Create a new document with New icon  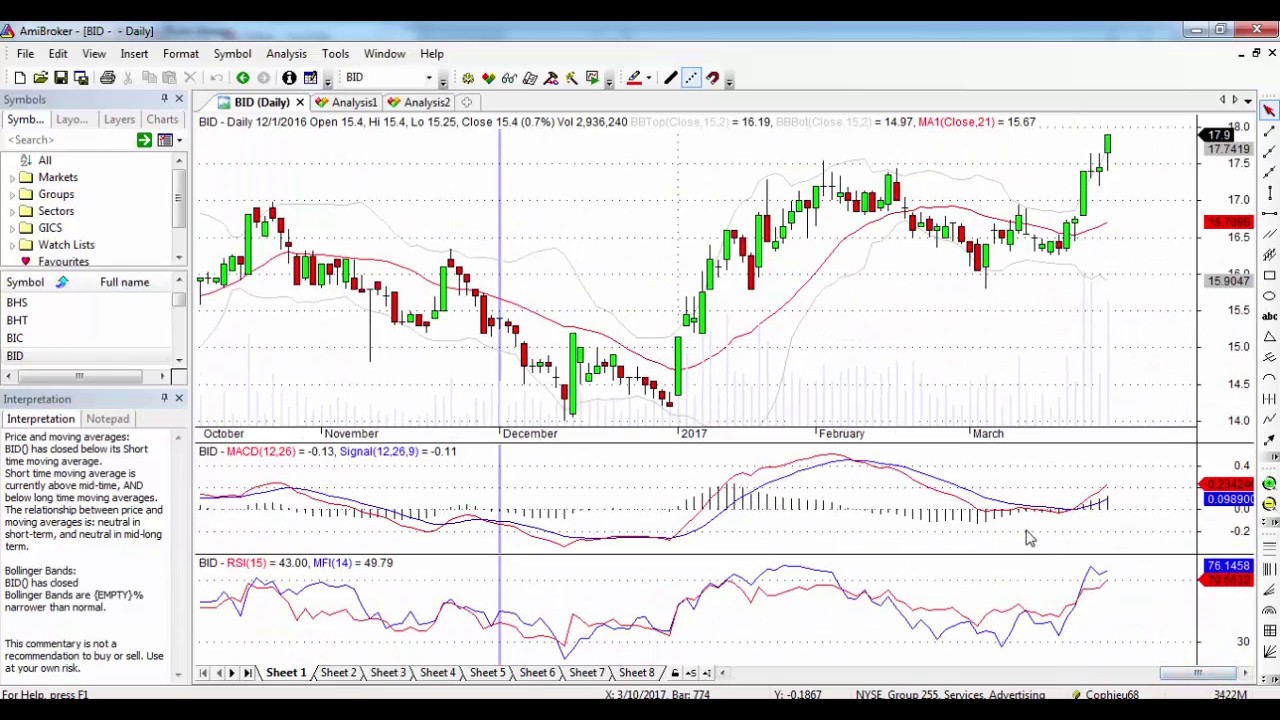pyautogui.click(x=20, y=78)
